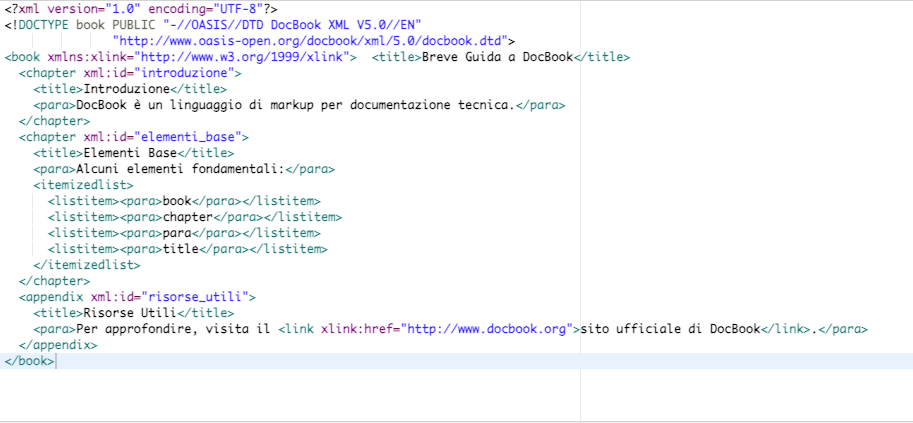Click 'Alcuni elementi fondamentali:' paragraph
913x423 pixels.
point(180,169)
